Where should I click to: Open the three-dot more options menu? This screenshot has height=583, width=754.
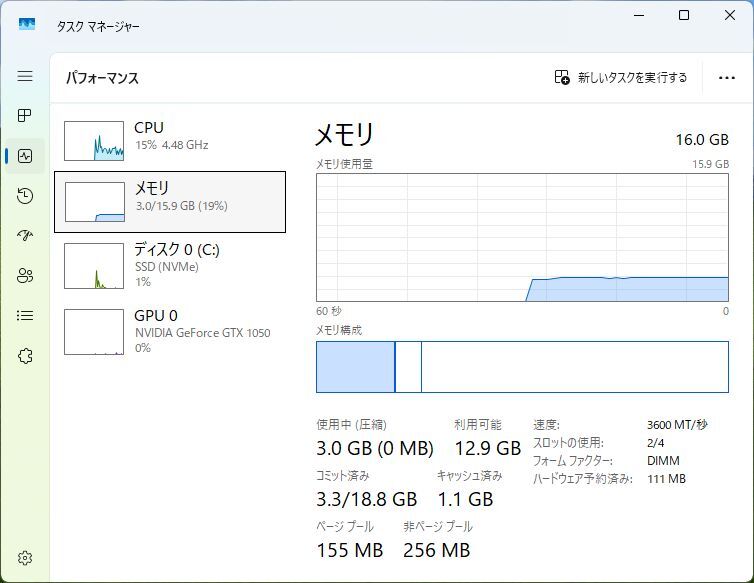[x=727, y=77]
